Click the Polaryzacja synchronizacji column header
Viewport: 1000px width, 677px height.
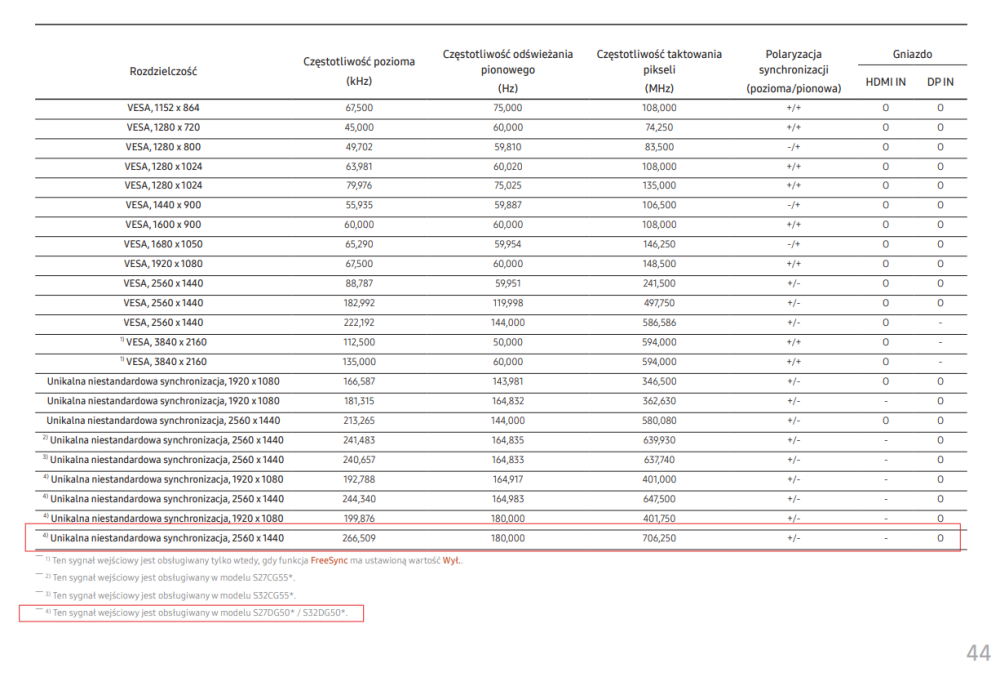pyautogui.click(x=794, y=70)
